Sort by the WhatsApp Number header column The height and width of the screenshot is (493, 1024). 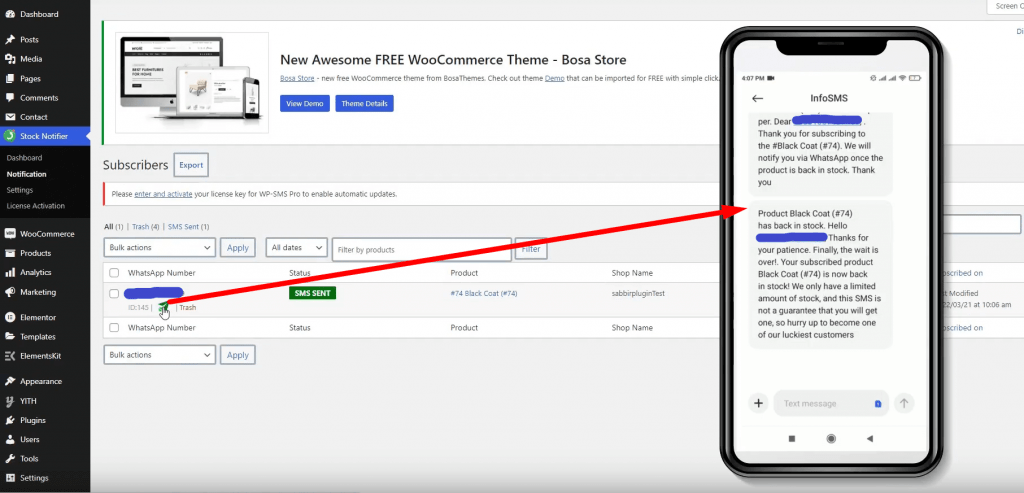click(x=161, y=273)
